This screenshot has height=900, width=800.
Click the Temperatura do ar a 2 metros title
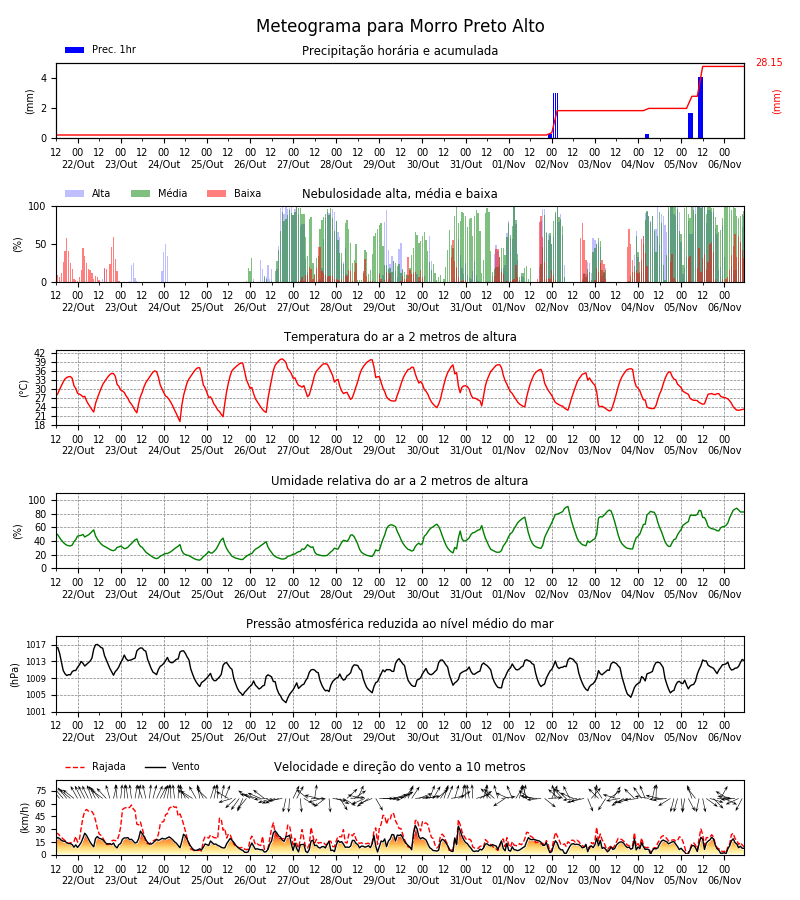(x=400, y=337)
